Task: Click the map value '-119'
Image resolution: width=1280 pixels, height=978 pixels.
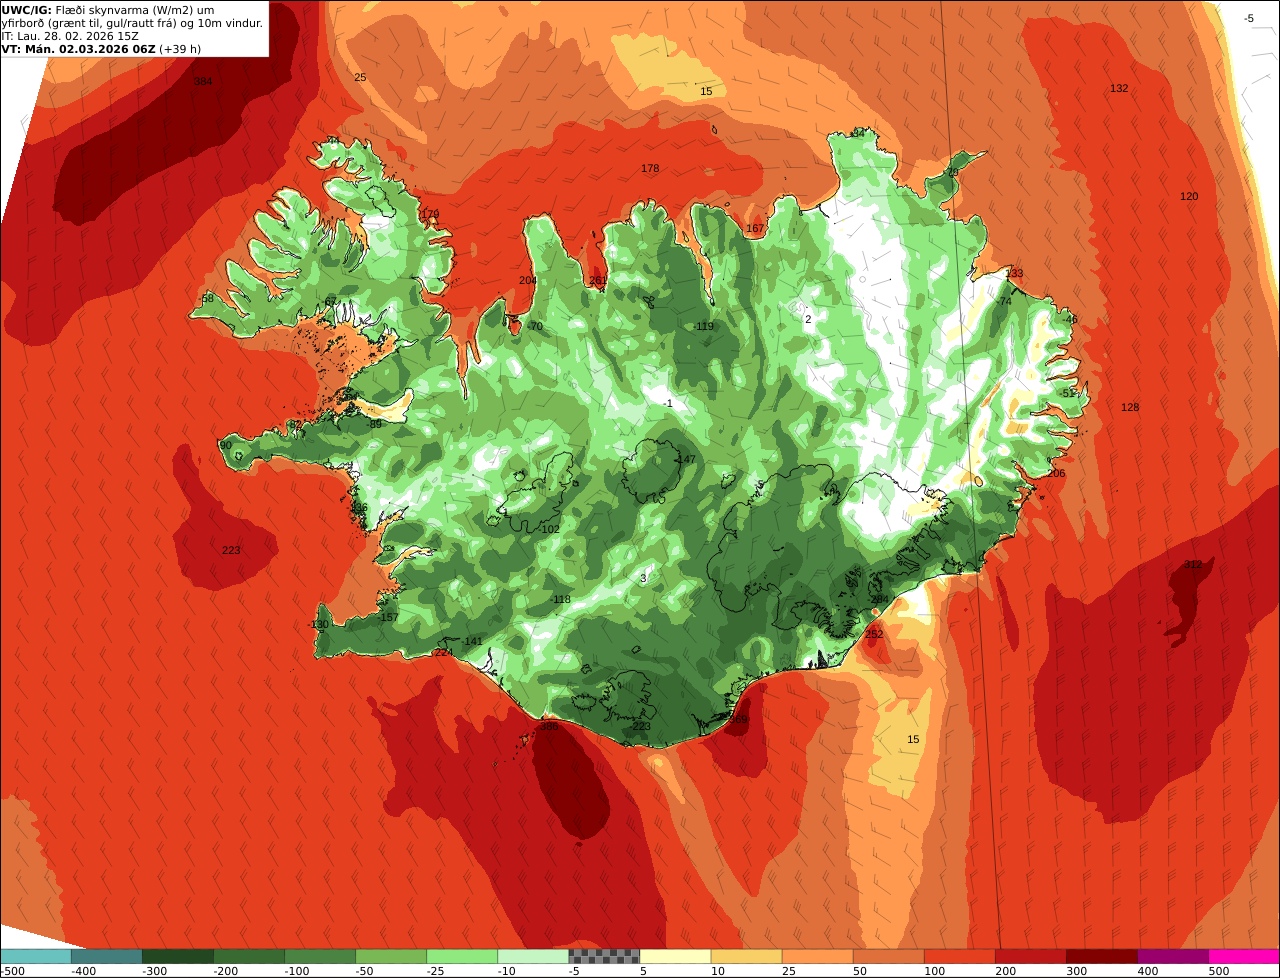Action: pos(703,326)
